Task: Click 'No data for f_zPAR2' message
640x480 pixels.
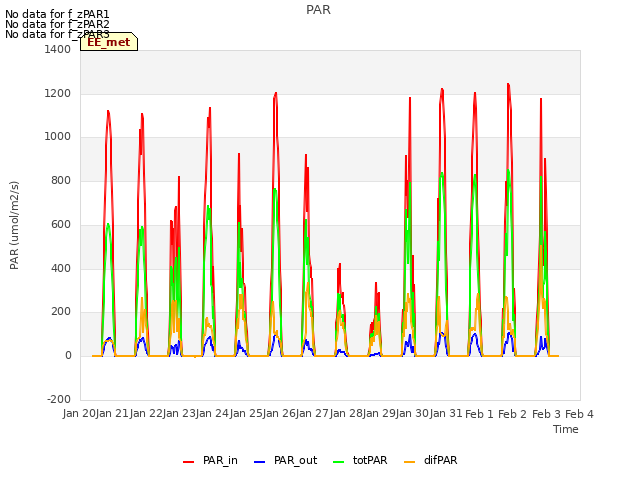Action: 57,24
